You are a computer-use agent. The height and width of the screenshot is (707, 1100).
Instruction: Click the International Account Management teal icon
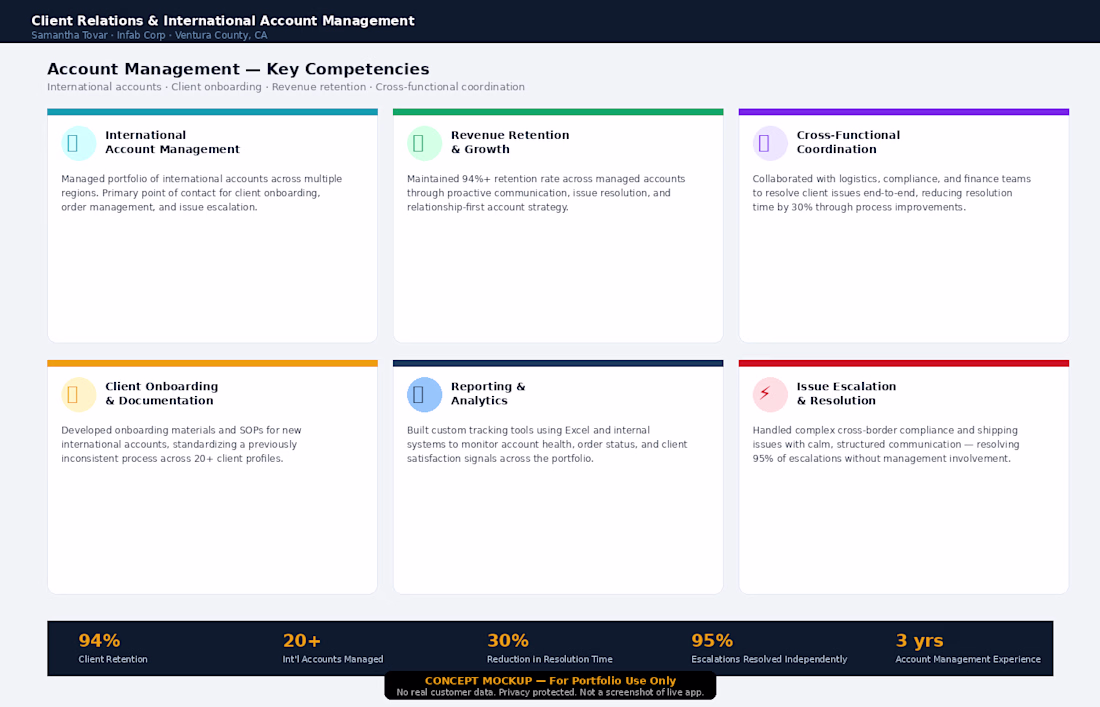point(79,143)
